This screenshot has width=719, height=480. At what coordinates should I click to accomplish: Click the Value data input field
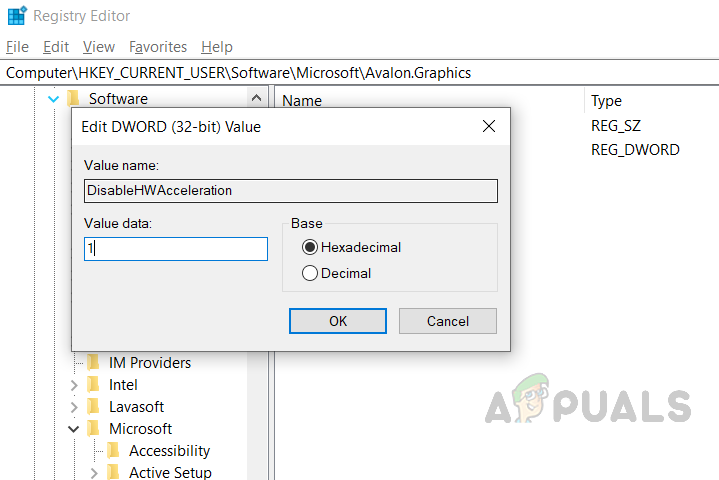pos(176,249)
